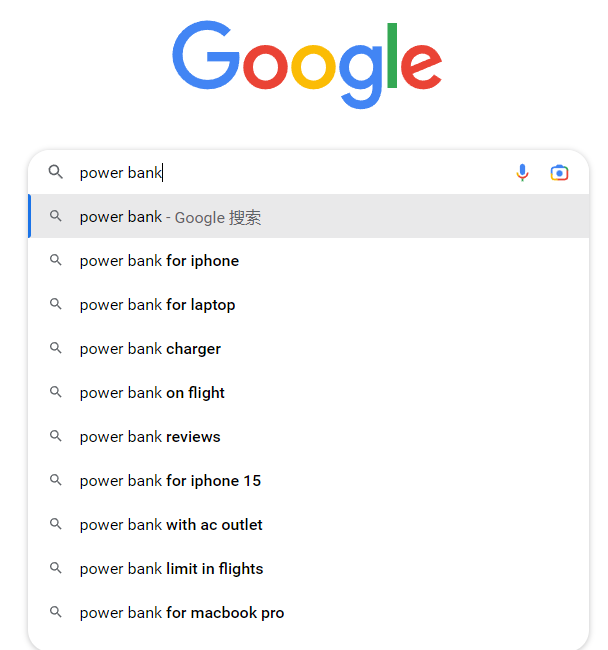Viewport: 608px width, 650px height.
Task: Click the magnifier icon beside 'power bank reviews'
Action: (56, 436)
